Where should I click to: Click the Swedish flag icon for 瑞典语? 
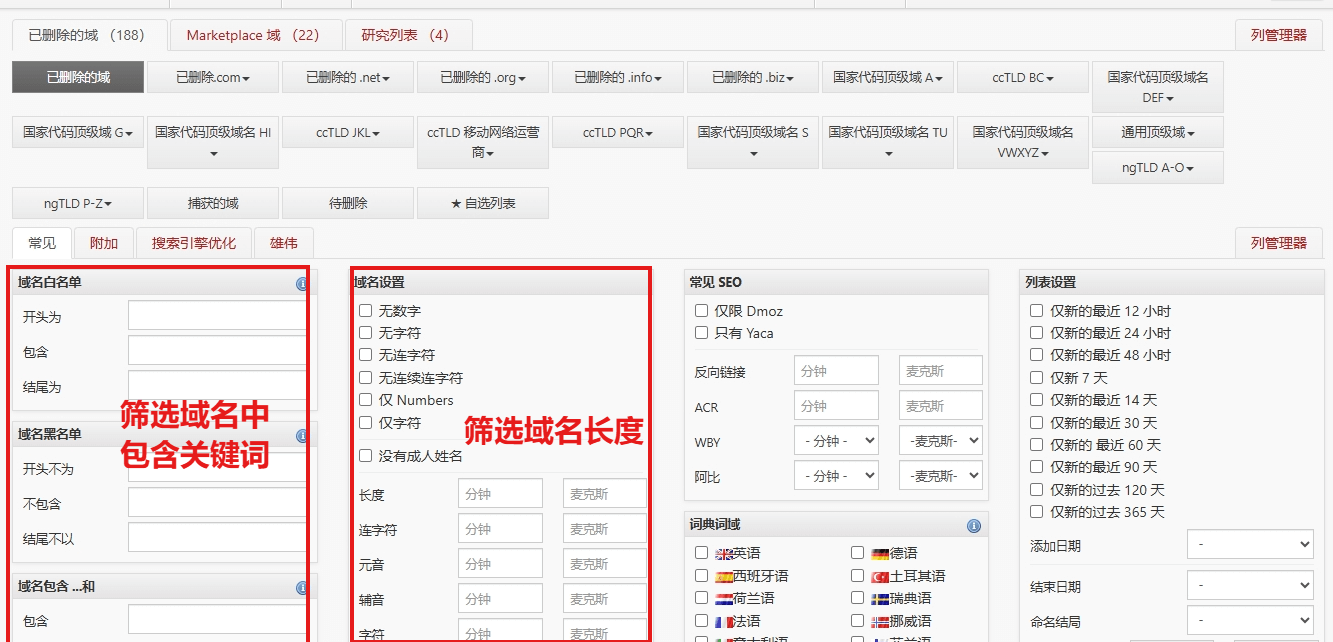point(880,599)
